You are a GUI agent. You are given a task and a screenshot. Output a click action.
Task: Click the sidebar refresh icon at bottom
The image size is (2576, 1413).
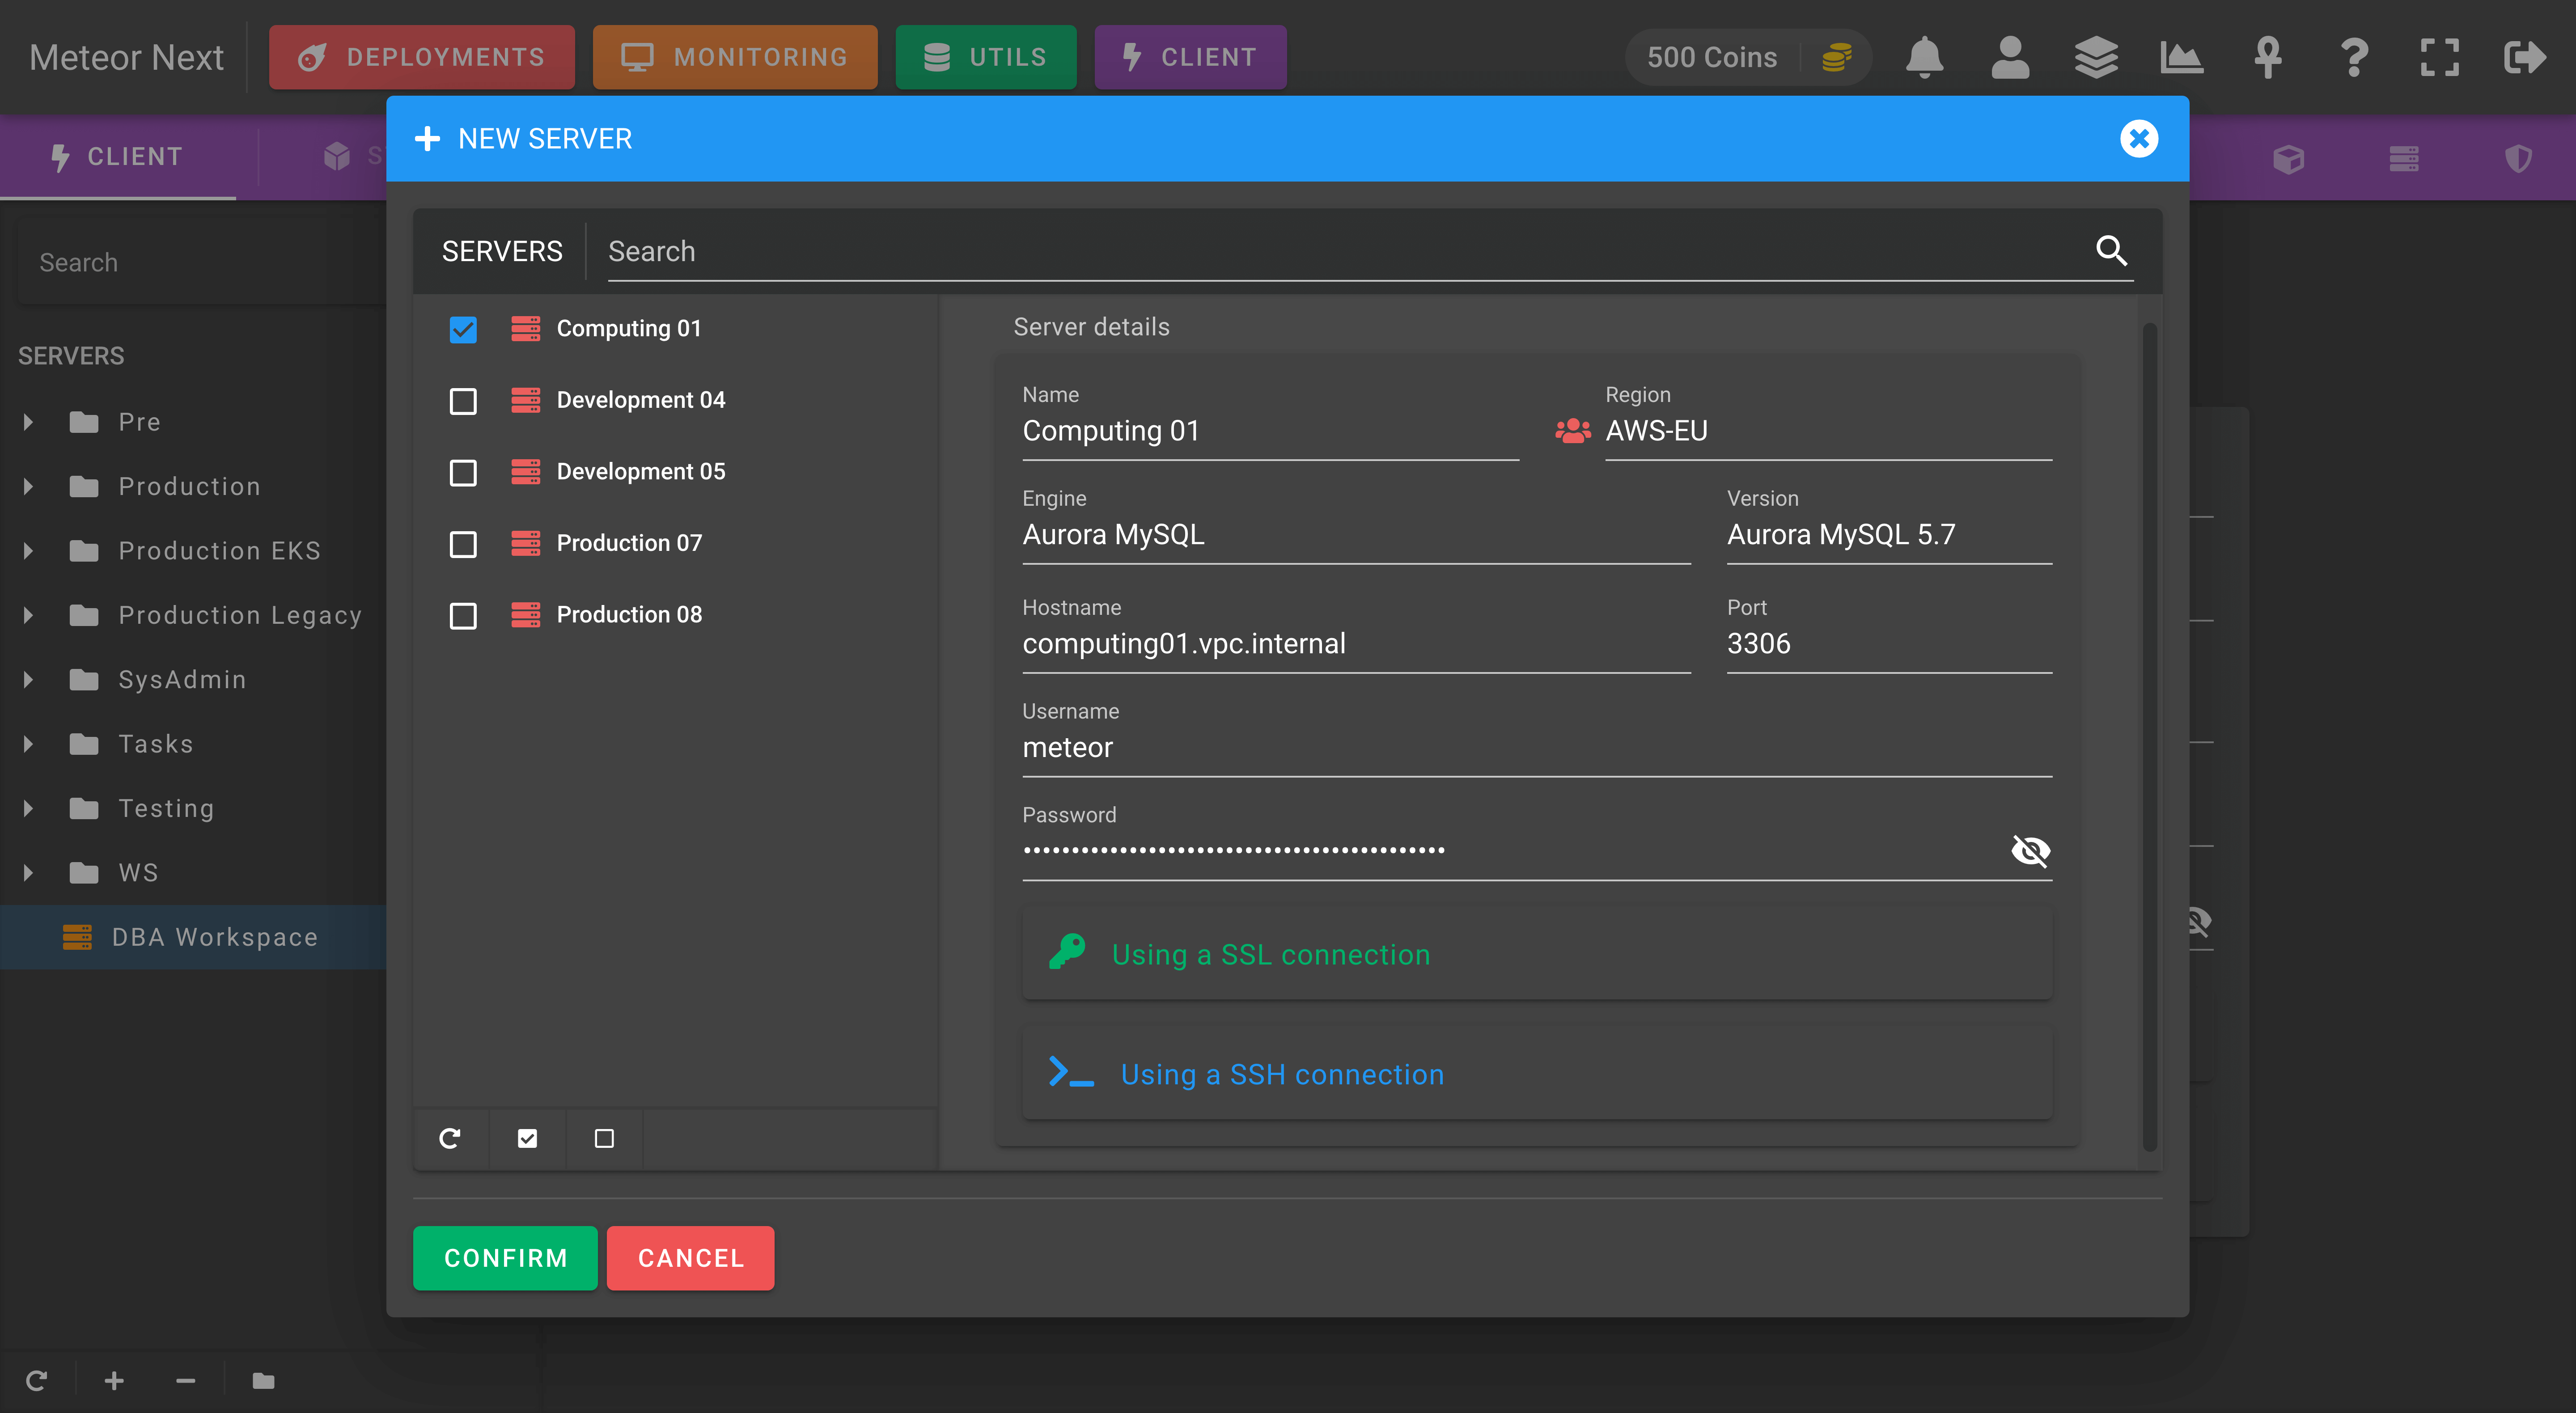click(37, 1381)
